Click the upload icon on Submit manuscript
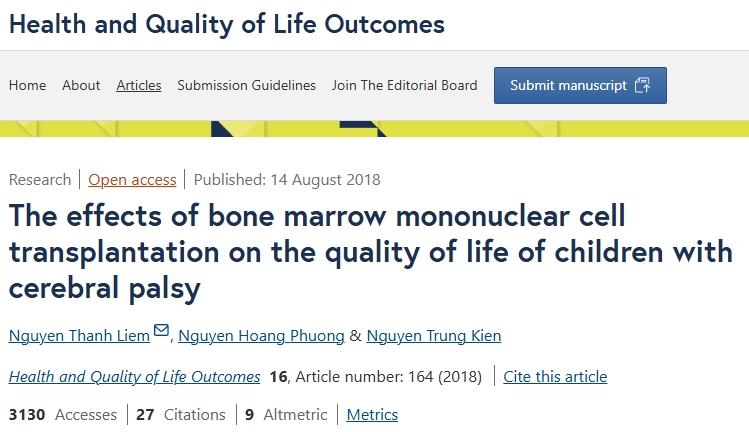The height and width of the screenshot is (432, 749). [642, 86]
